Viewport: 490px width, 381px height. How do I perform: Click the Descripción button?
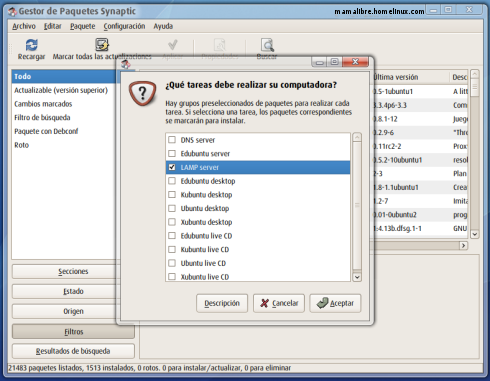click(x=222, y=303)
